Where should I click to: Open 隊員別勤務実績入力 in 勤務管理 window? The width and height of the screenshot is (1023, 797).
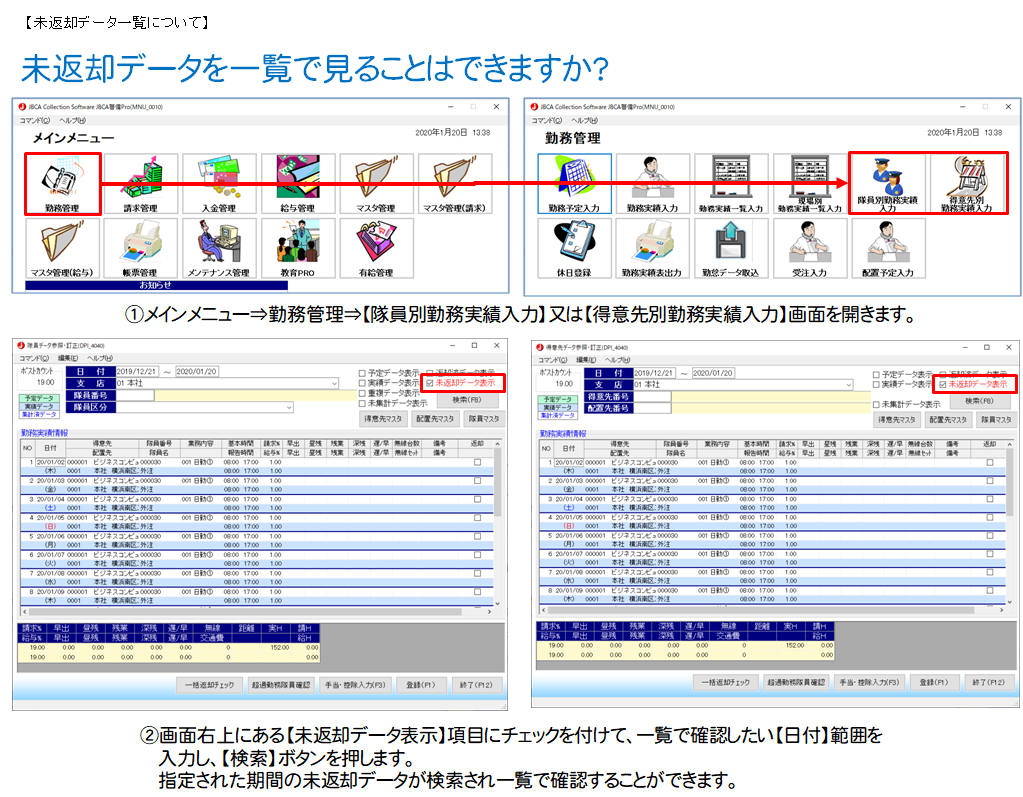click(x=887, y=184)
